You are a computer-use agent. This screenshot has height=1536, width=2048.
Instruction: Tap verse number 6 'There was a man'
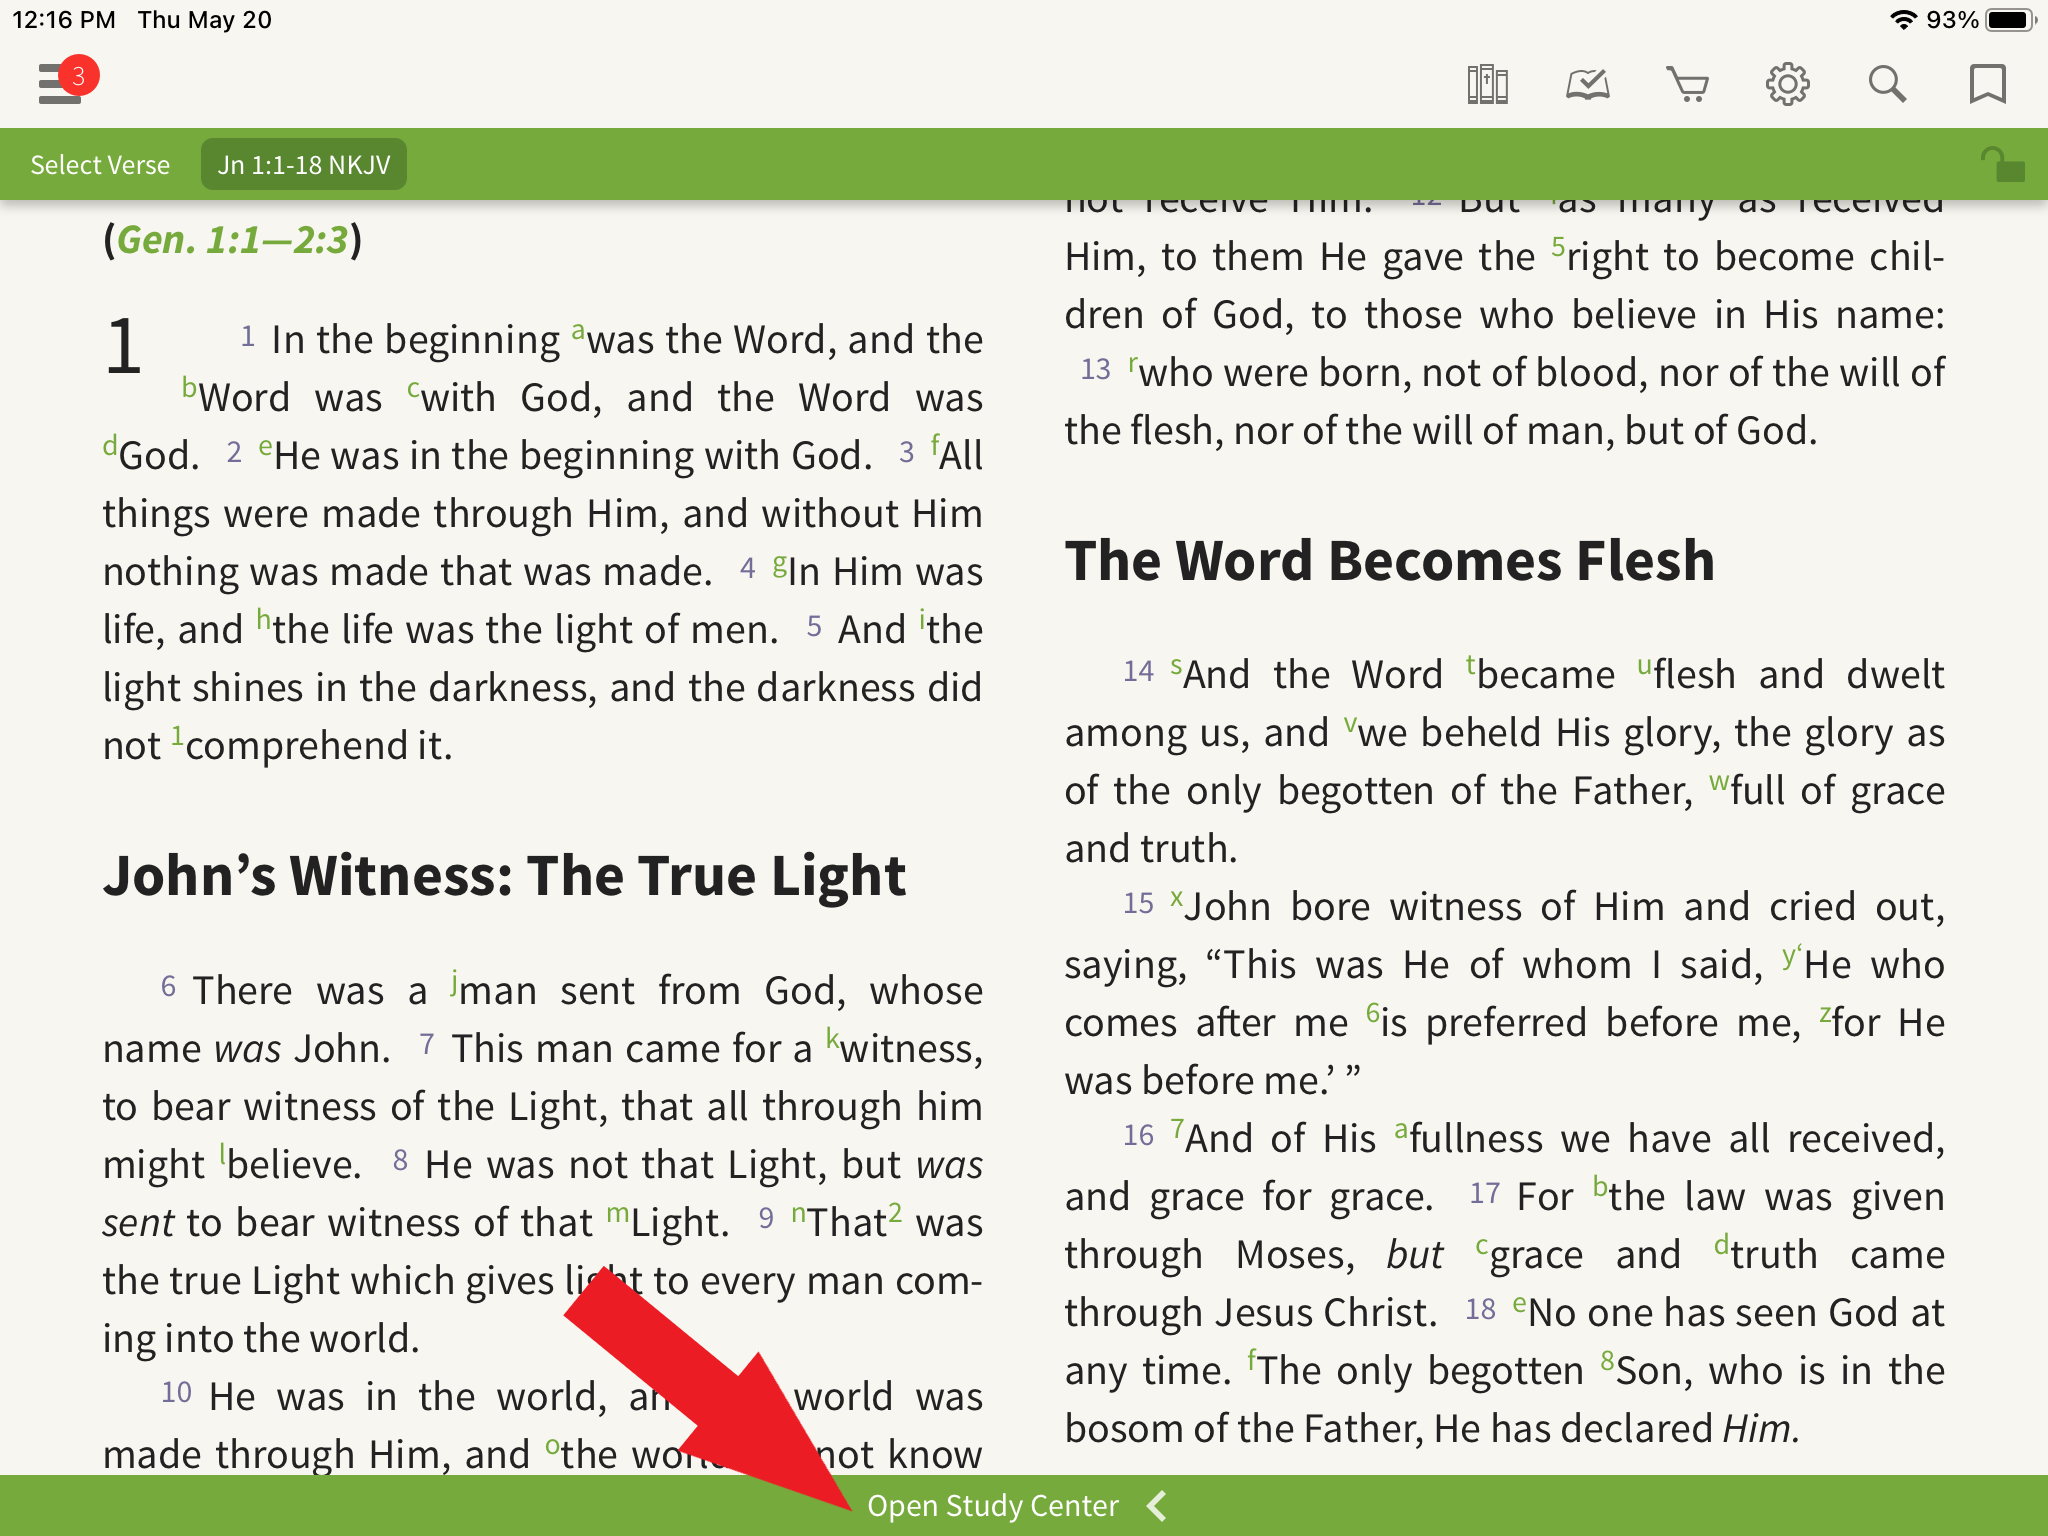pyautogui.click(x=169, y=987)
